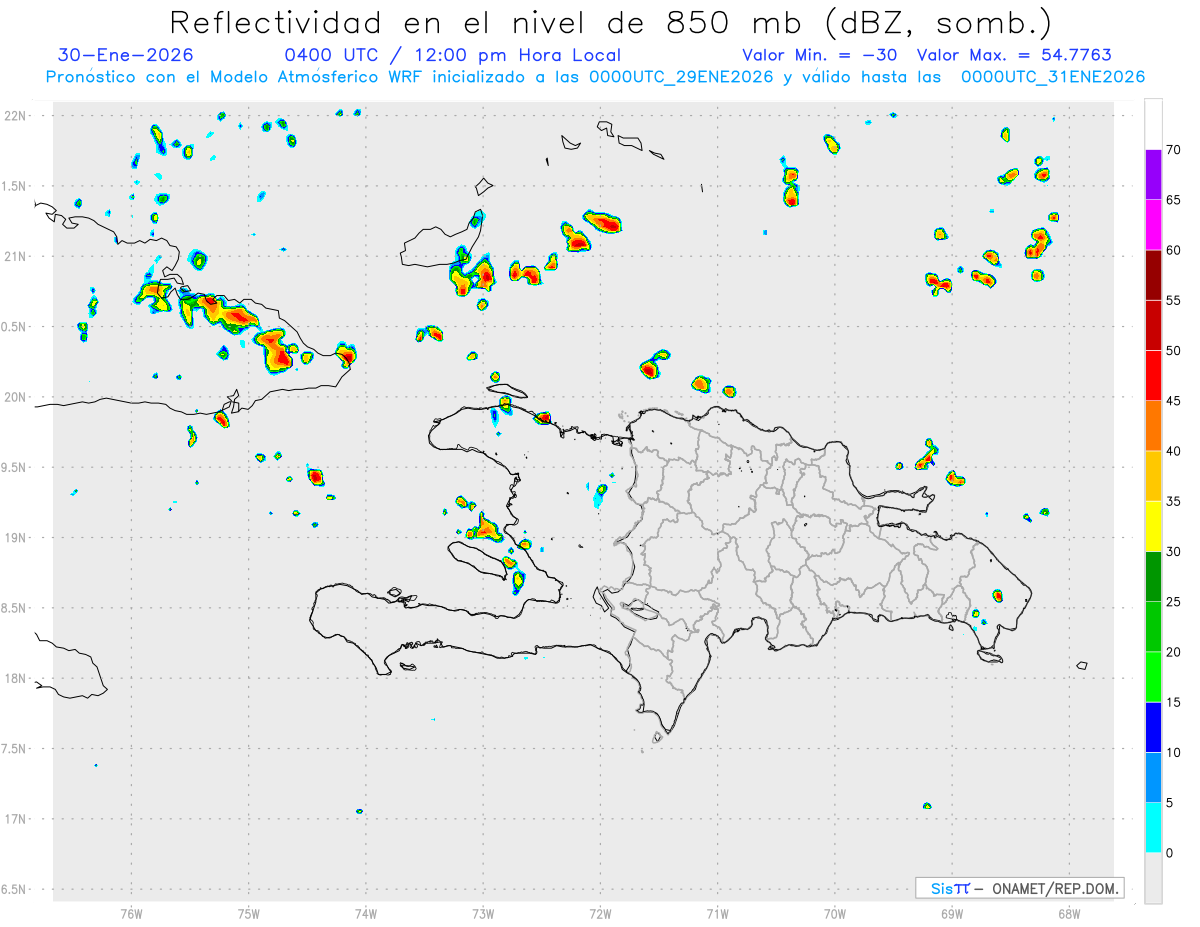Pick the gold 35-40 dBZ color swatch
This screenshot has width=1200, height=927.
1153,476
